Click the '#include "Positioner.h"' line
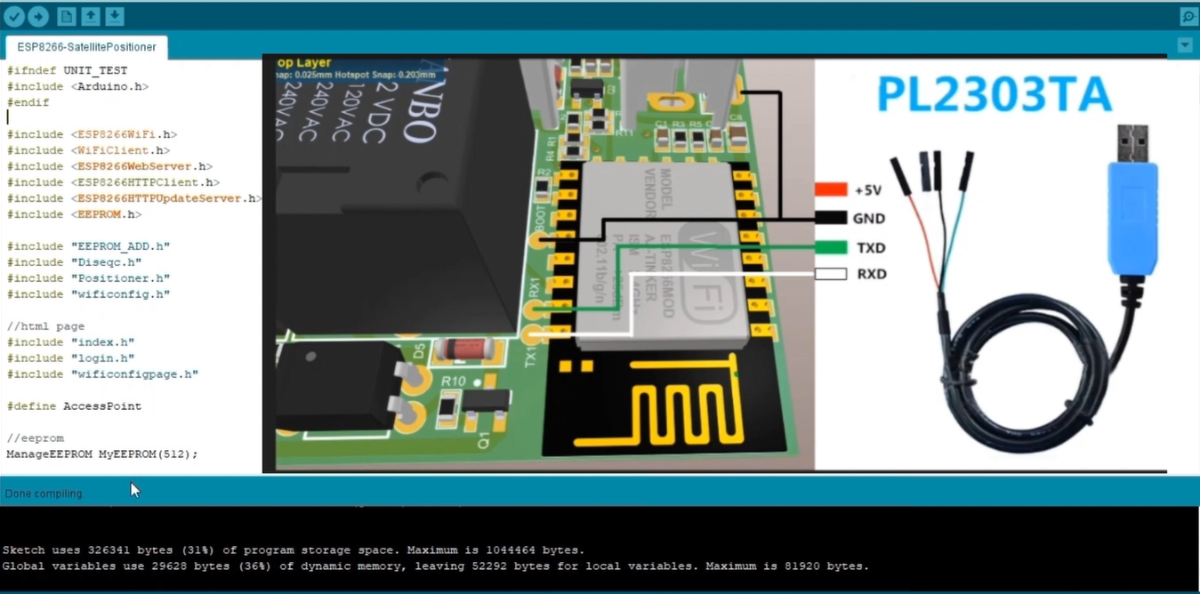Viewport: 1200px width, 594px height. (88, 278)
